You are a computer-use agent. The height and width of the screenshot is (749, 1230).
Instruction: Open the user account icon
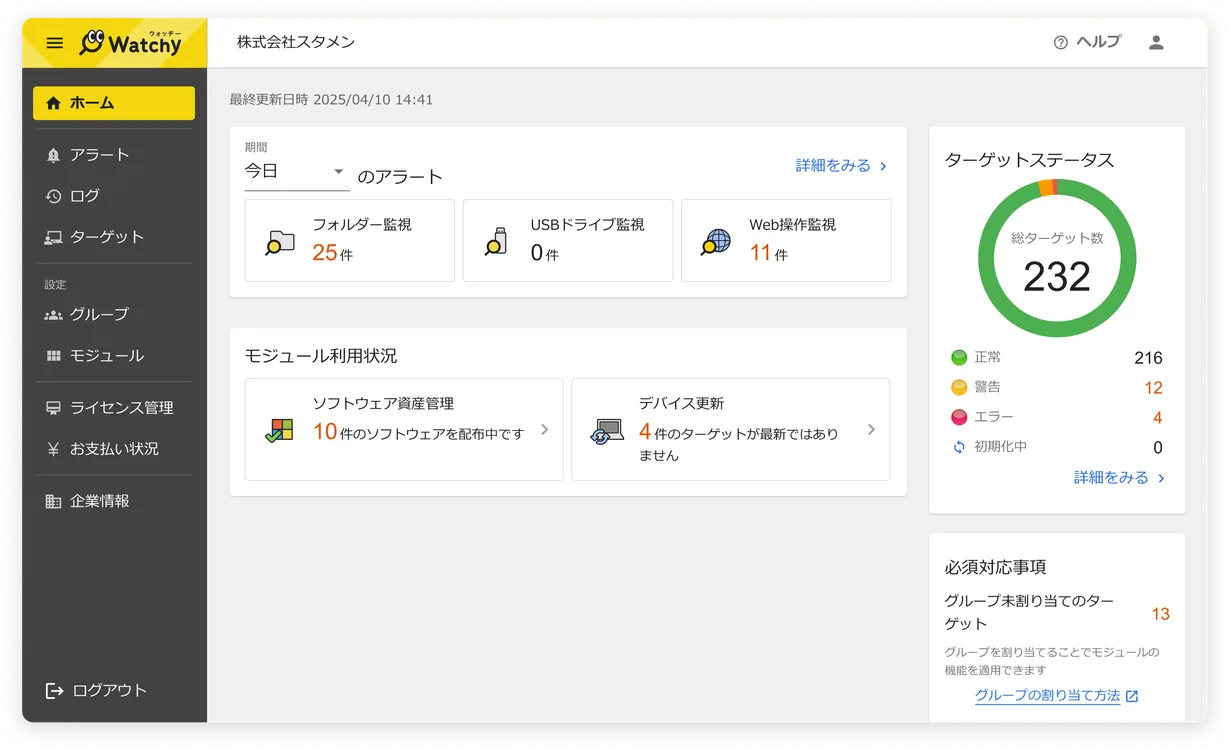click(1156, 42)
